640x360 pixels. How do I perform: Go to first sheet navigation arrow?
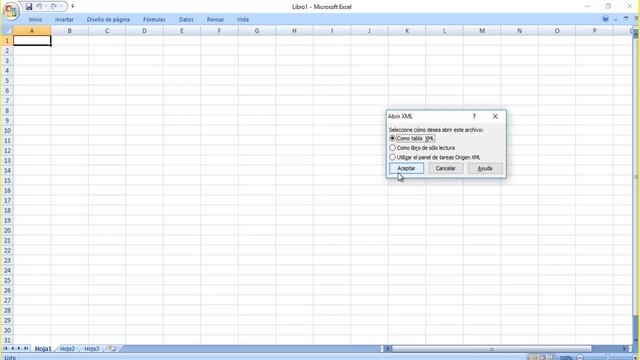(5, 348)
